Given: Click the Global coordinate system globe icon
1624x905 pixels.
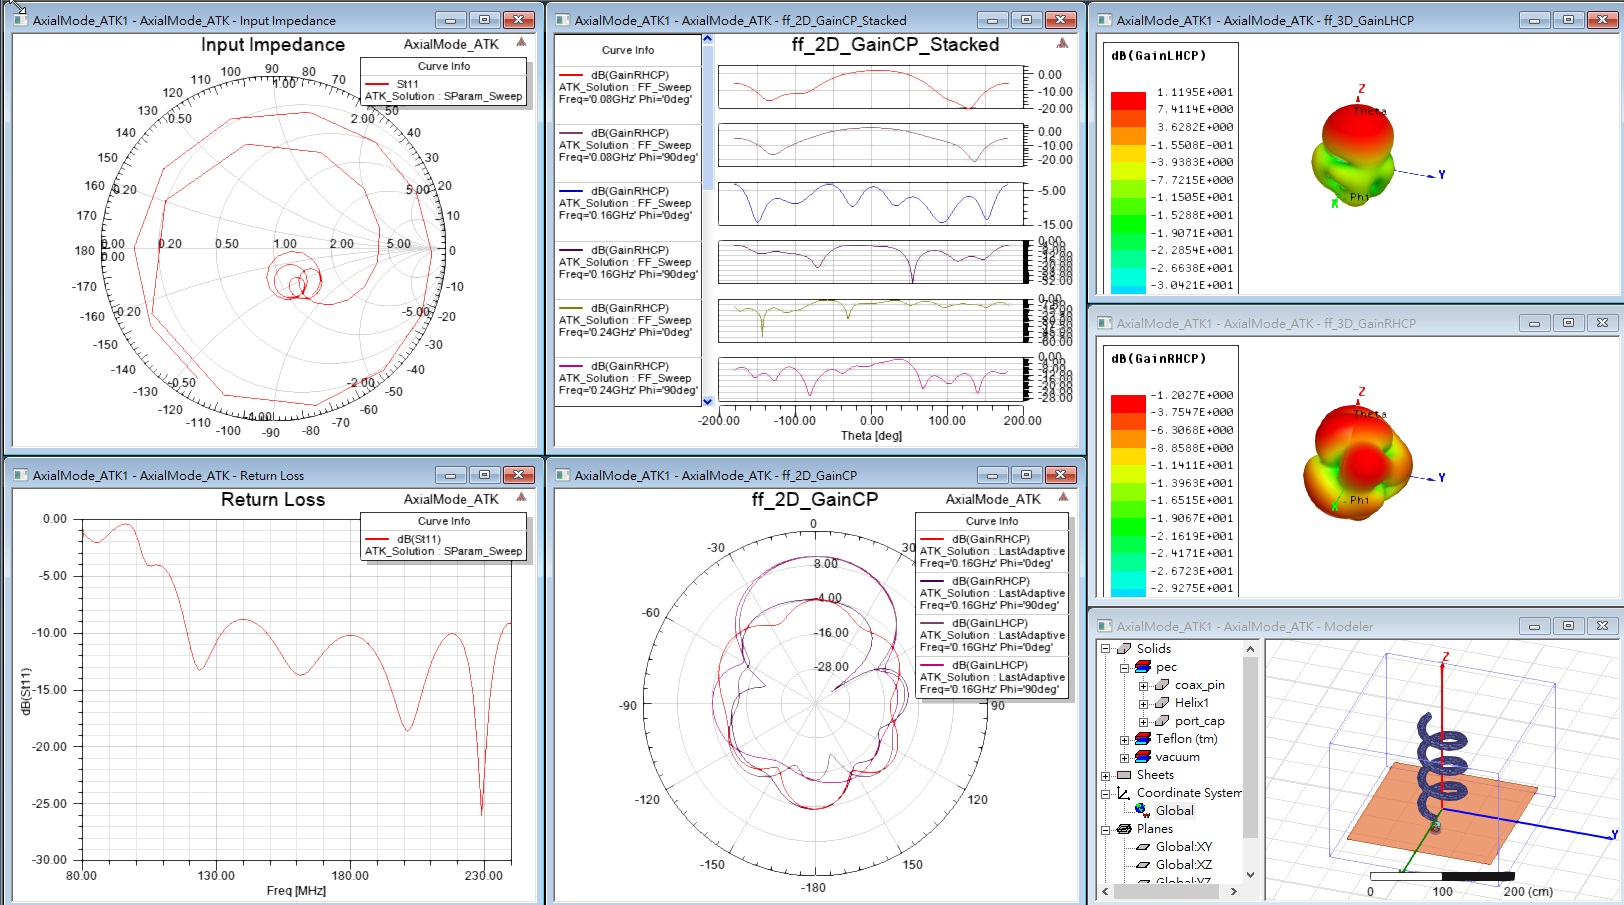Looking at the screenshot, I should (x=1142, y=811).
